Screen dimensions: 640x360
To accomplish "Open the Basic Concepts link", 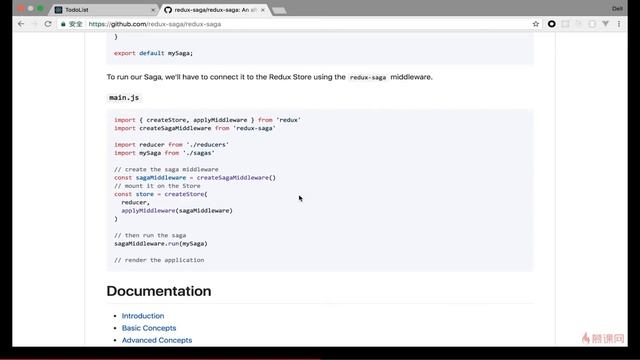I will pos(149,328).
